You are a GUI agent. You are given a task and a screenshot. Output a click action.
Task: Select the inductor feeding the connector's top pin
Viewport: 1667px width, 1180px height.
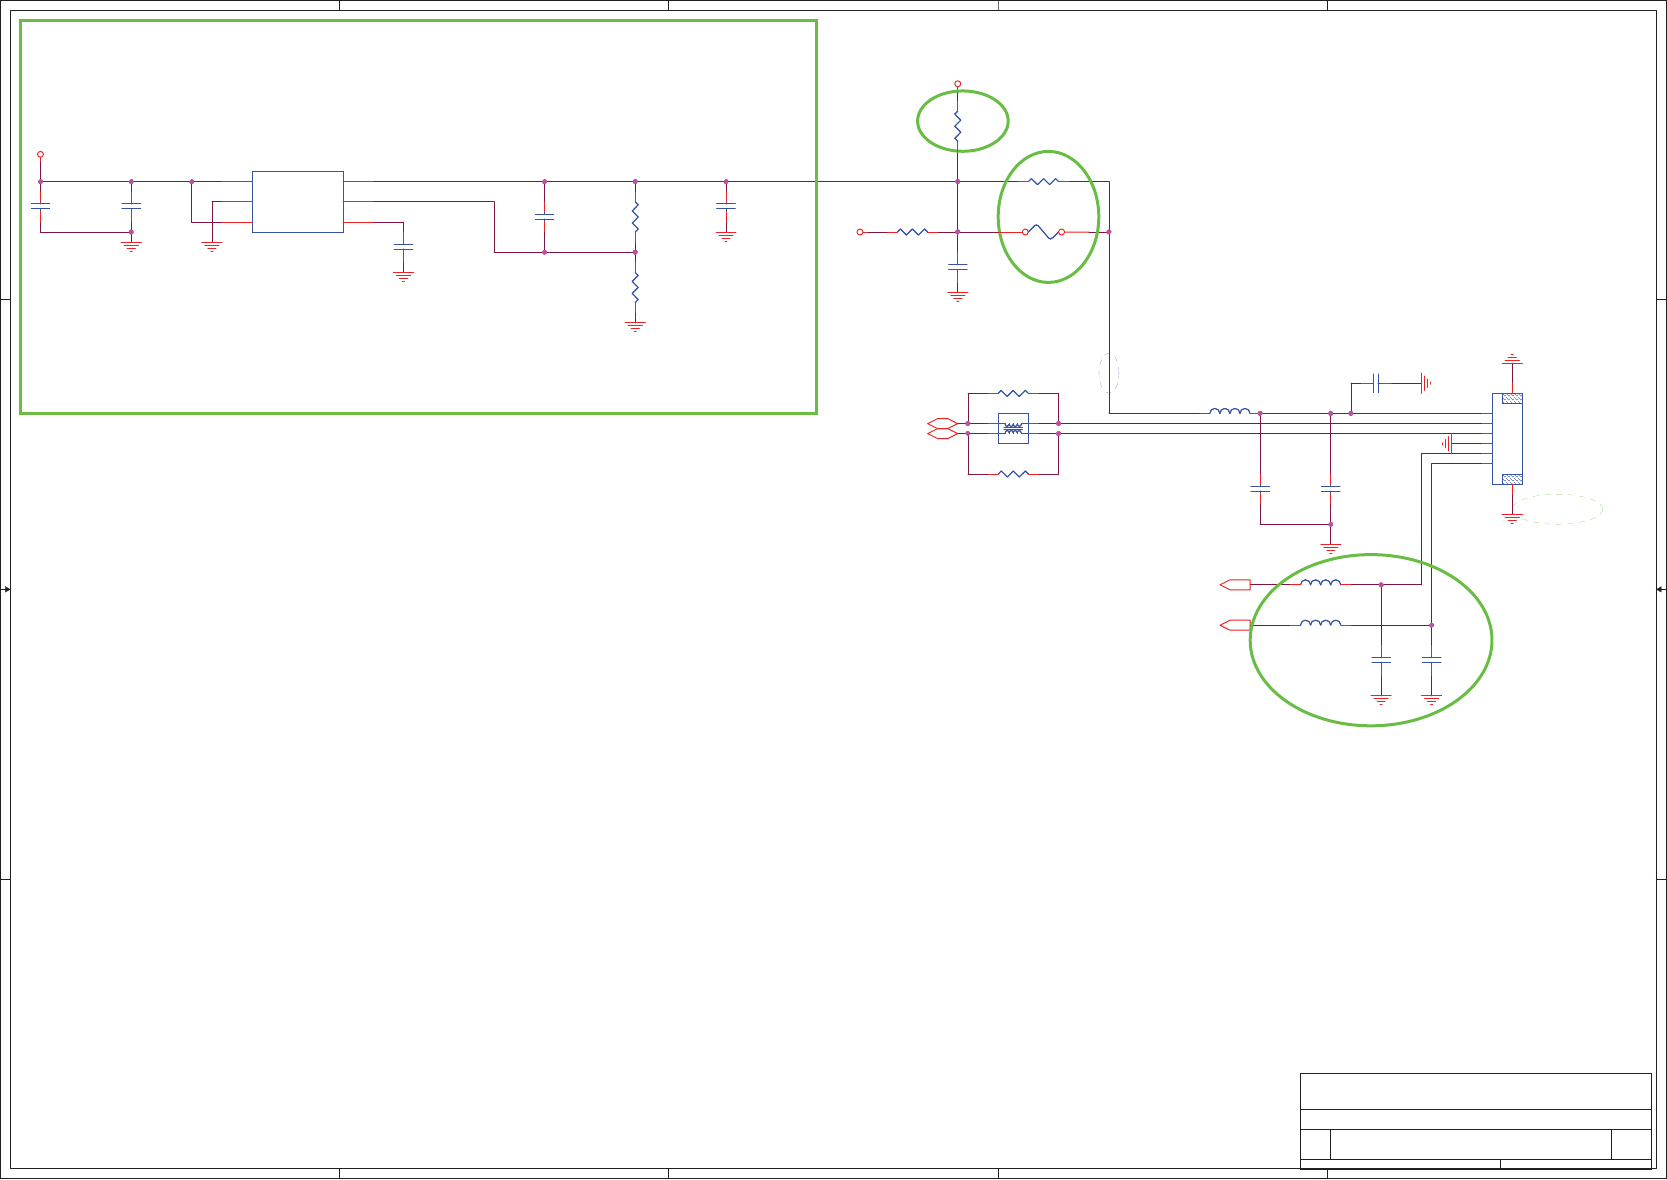point(1229,410)
